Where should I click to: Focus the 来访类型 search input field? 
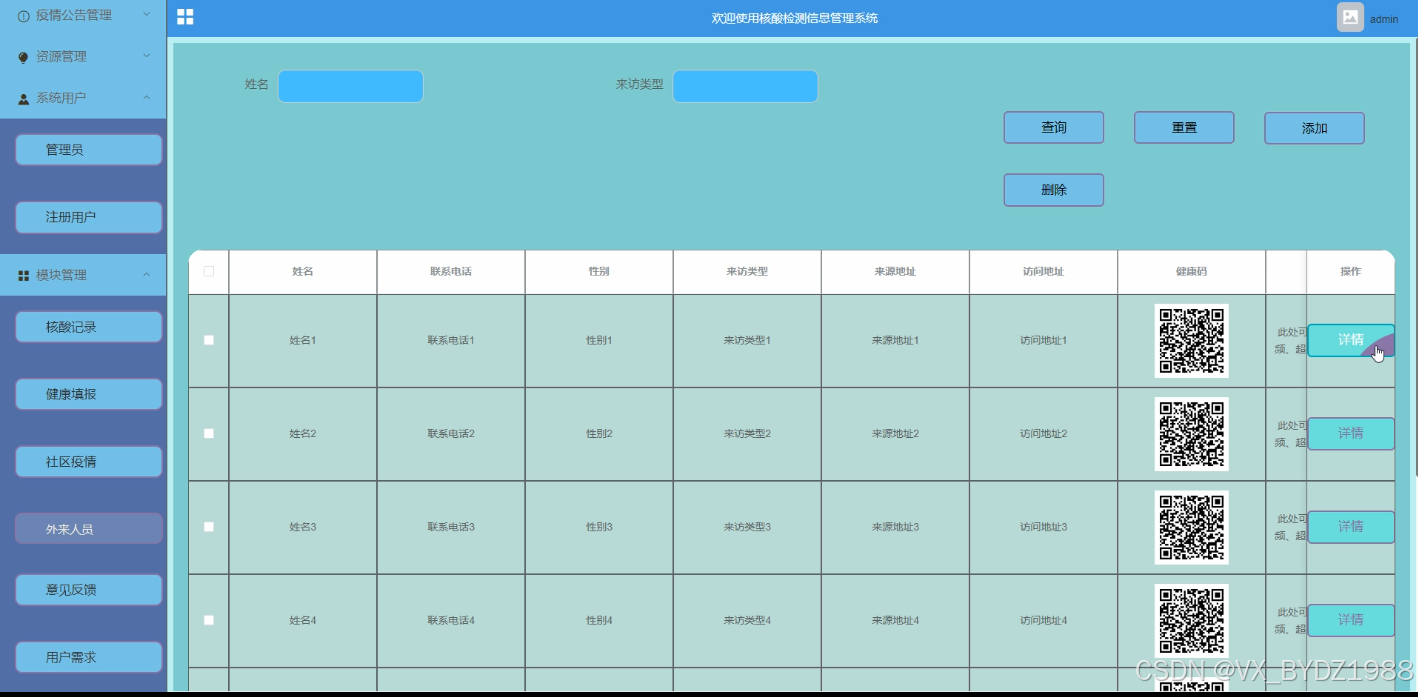(x=745, y=86)
